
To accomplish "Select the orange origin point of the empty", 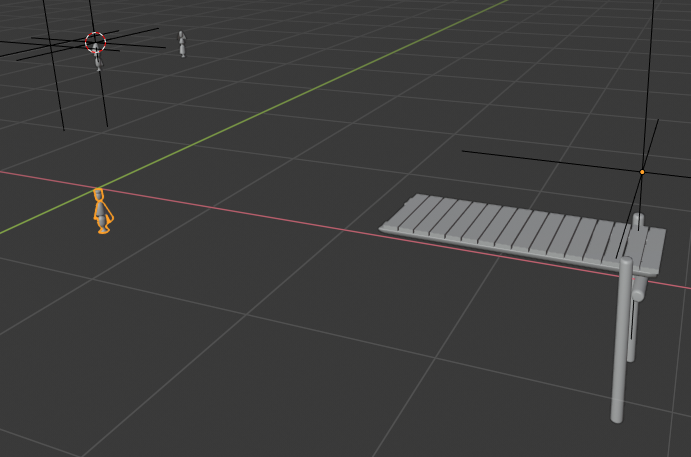I will (x=642, y=172).
